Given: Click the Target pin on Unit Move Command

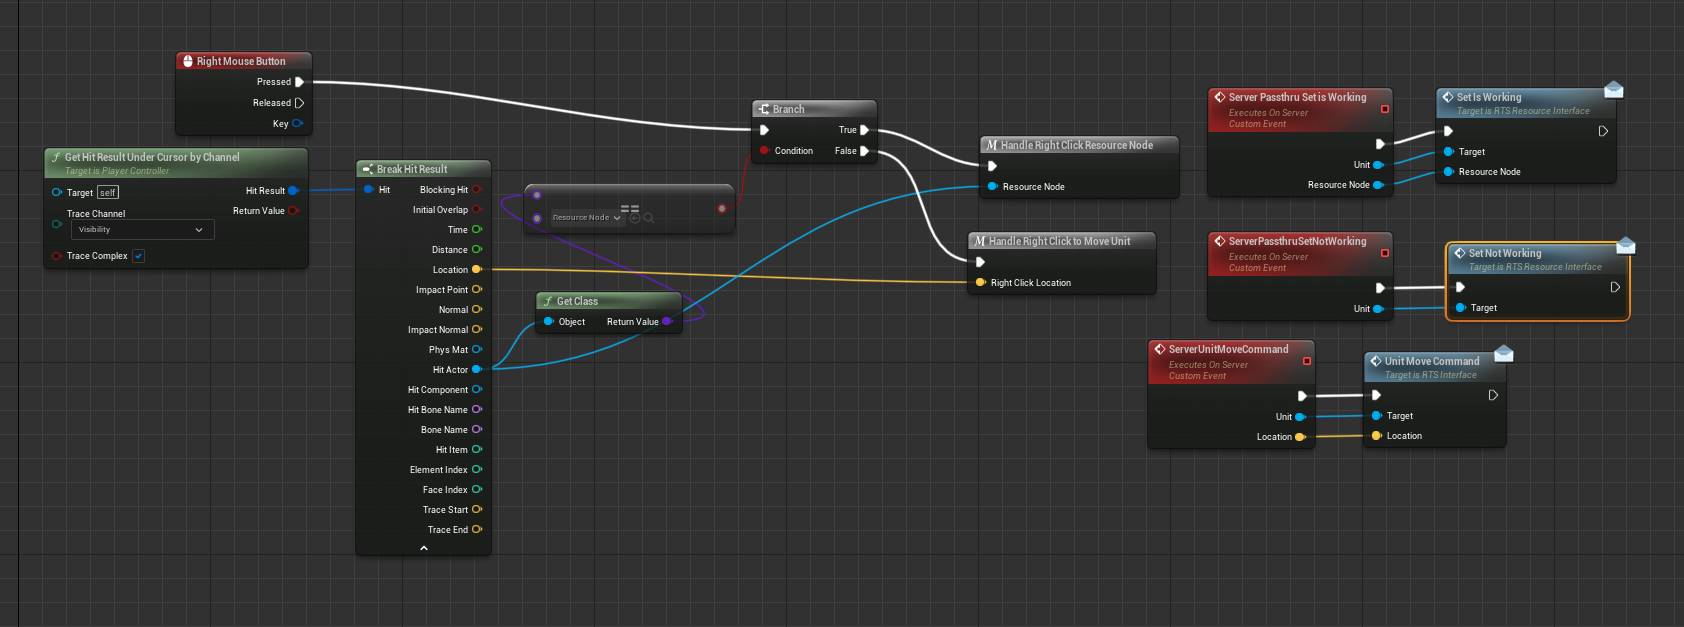Looking at the screenshot, I should 1377,416.
